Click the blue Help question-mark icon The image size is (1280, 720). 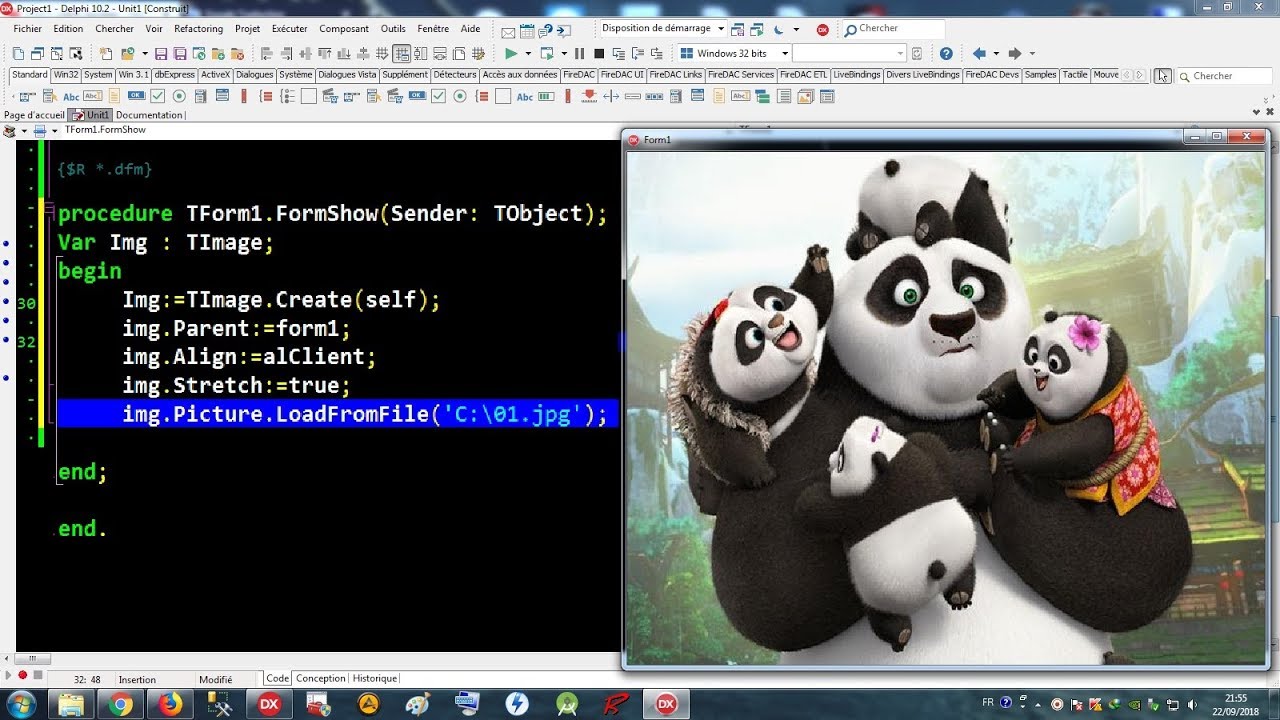[946, 53]
